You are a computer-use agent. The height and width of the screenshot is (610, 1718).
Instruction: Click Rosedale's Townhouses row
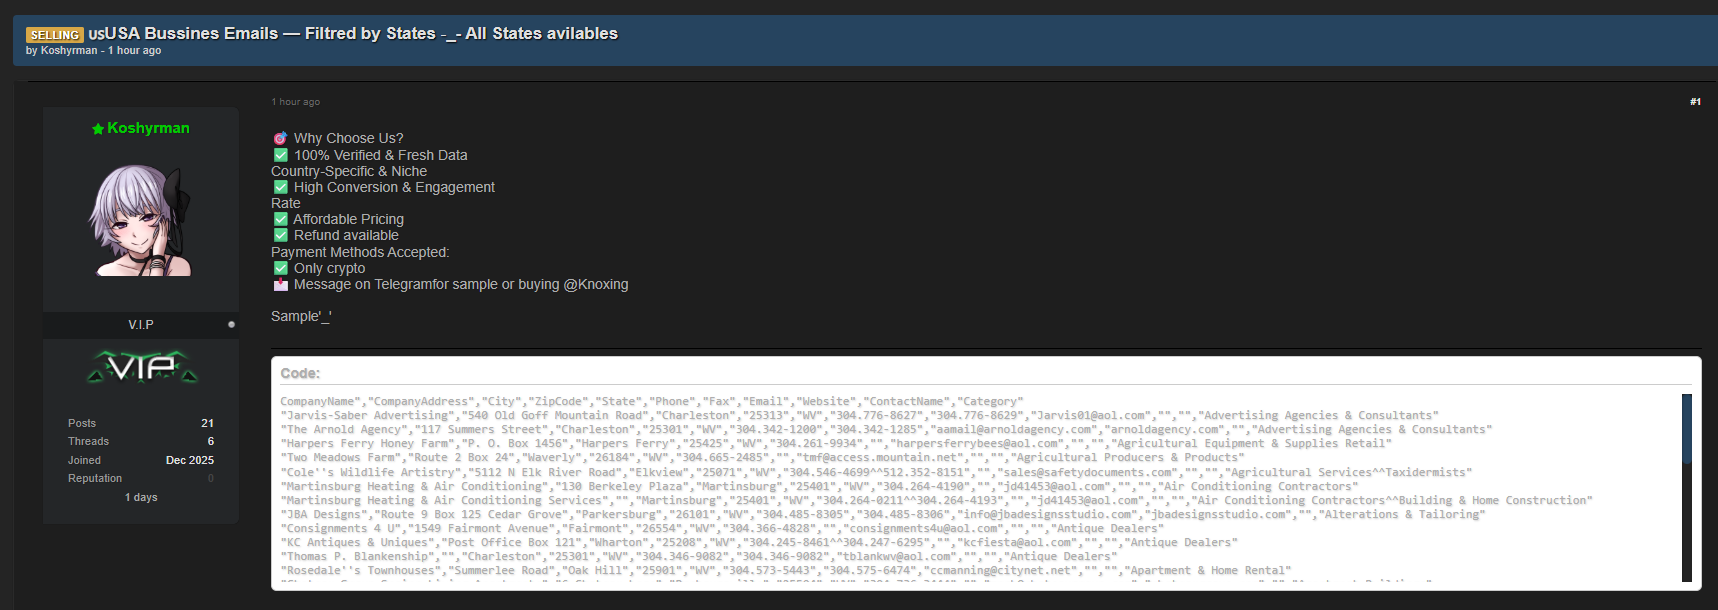786,571
